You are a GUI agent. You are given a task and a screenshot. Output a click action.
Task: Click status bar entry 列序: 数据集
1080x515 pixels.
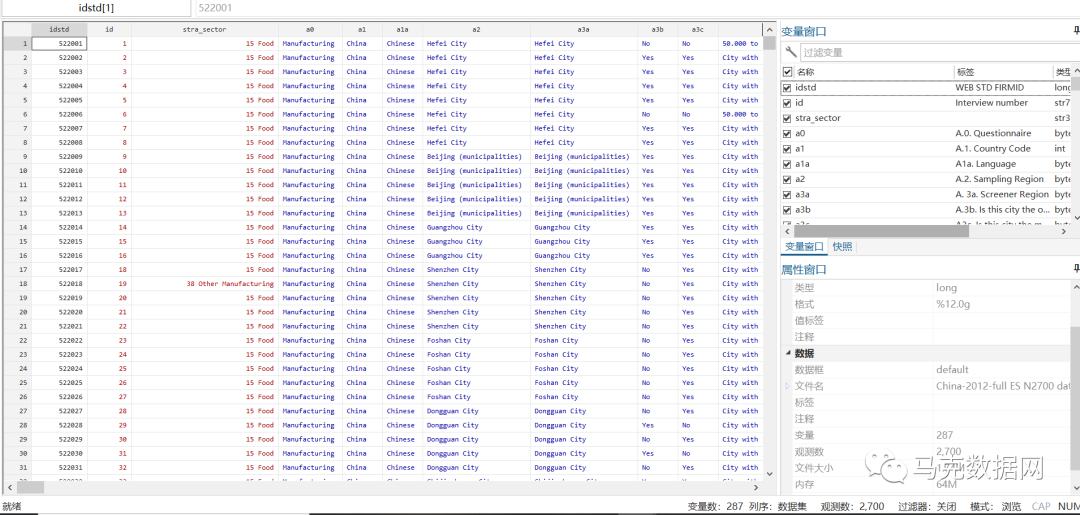click(x=778, y=506)
